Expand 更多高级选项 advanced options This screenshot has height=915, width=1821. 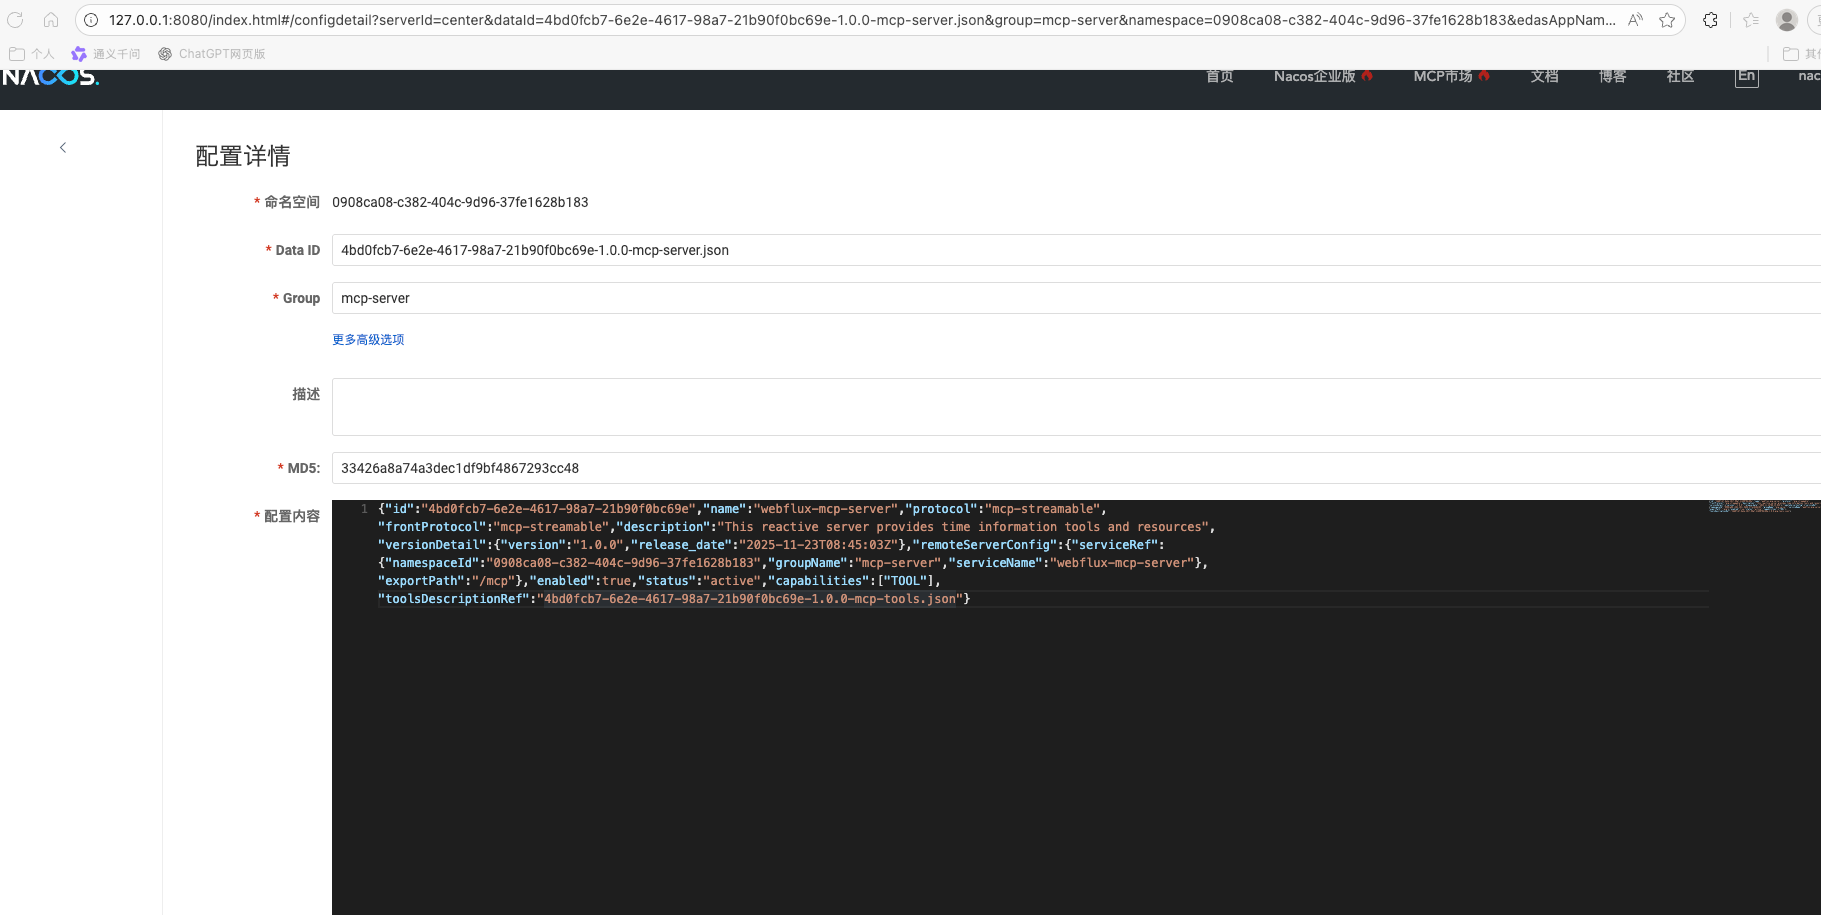click(368, 340)
